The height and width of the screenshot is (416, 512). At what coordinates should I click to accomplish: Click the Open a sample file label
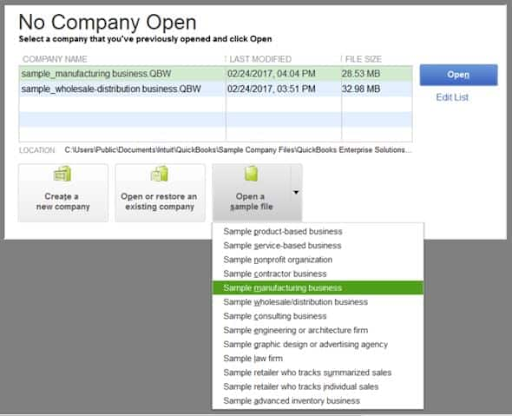click(x=251, y=201)
